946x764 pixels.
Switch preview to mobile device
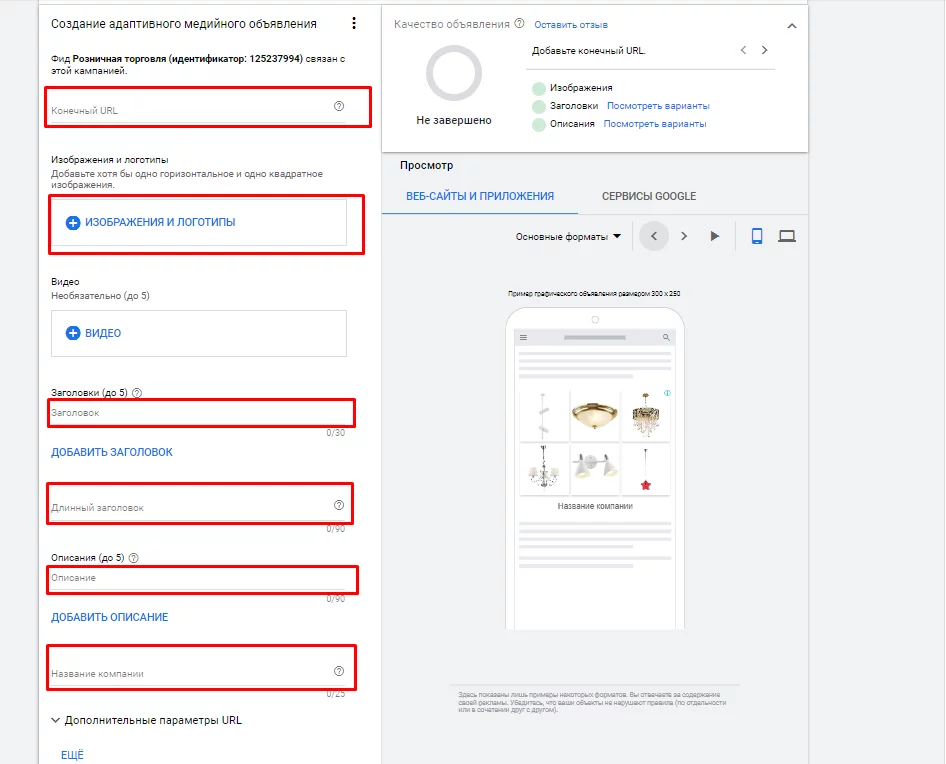(757, 236)
